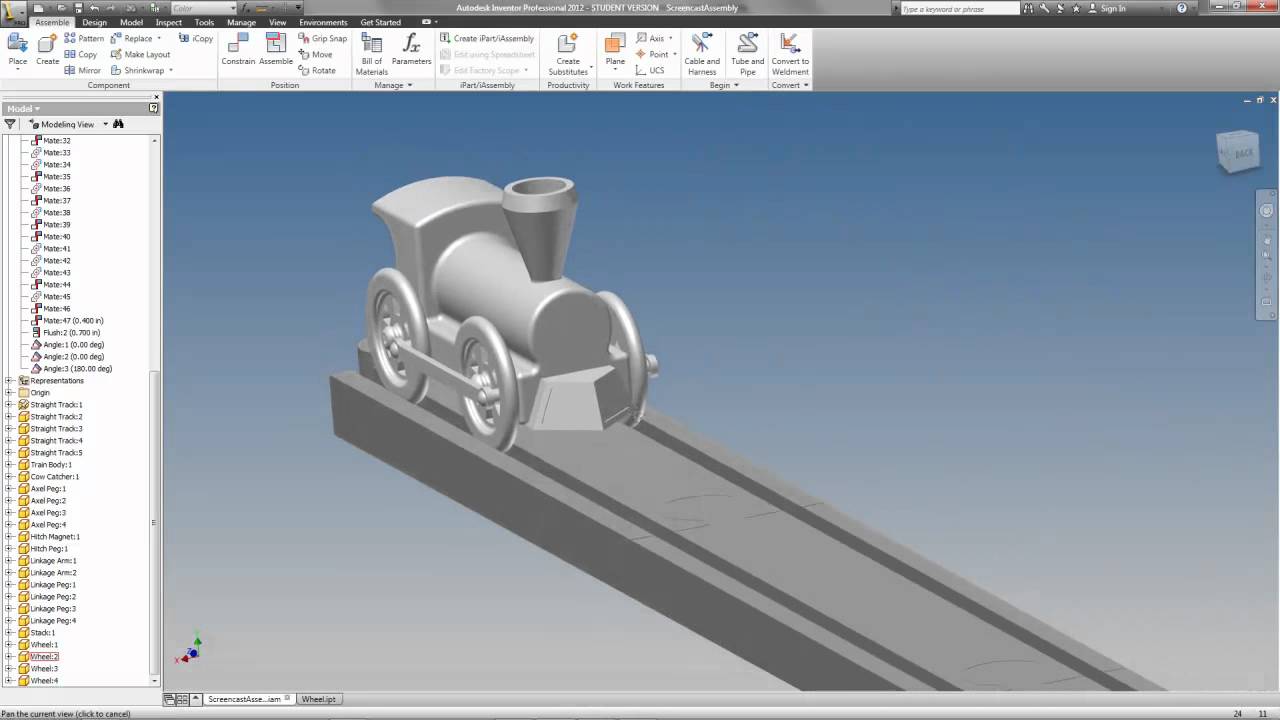Click the Create Substitutes tool
Screen dimensions: 1280x720
(568, 54)
